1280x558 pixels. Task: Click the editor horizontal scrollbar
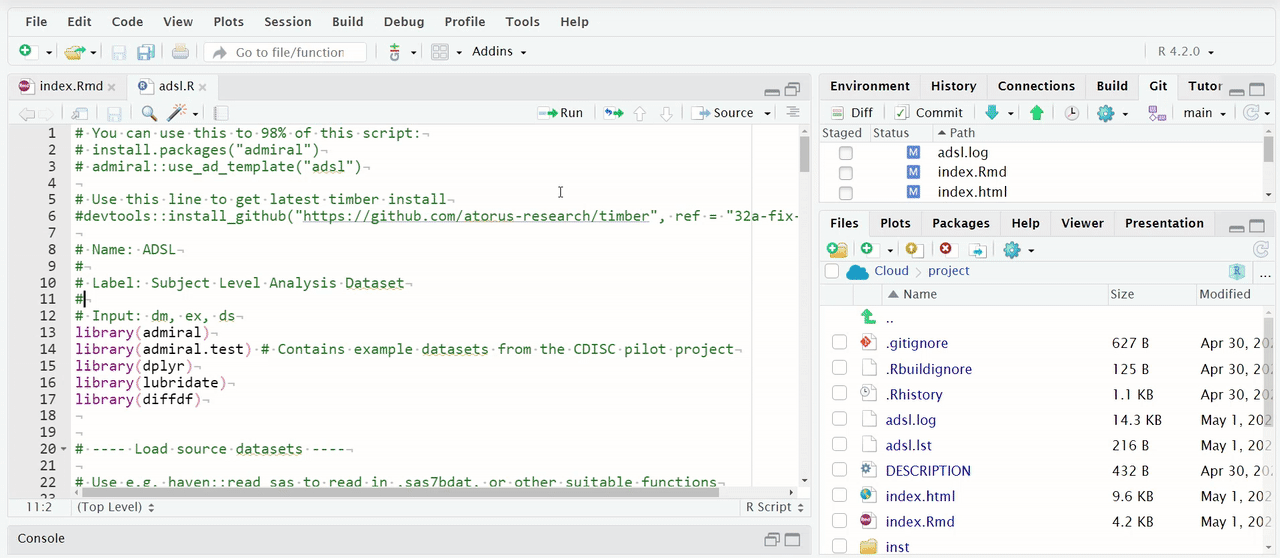point(400,492)
